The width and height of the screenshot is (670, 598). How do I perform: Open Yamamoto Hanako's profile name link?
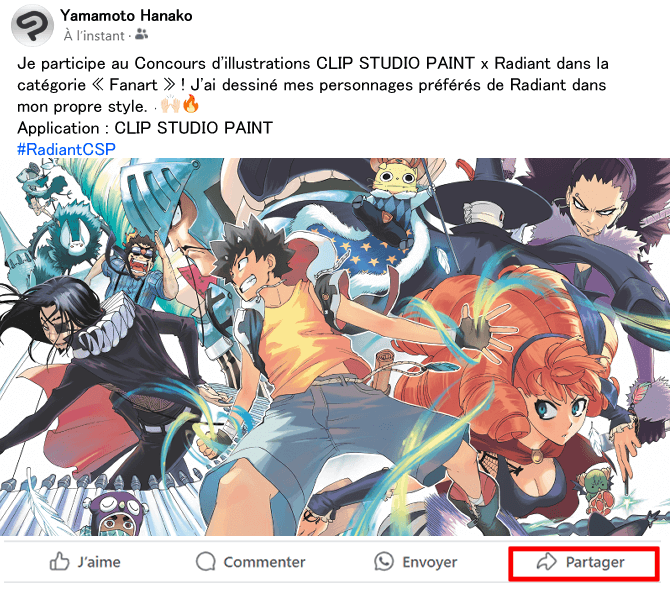tap(126, 16)
